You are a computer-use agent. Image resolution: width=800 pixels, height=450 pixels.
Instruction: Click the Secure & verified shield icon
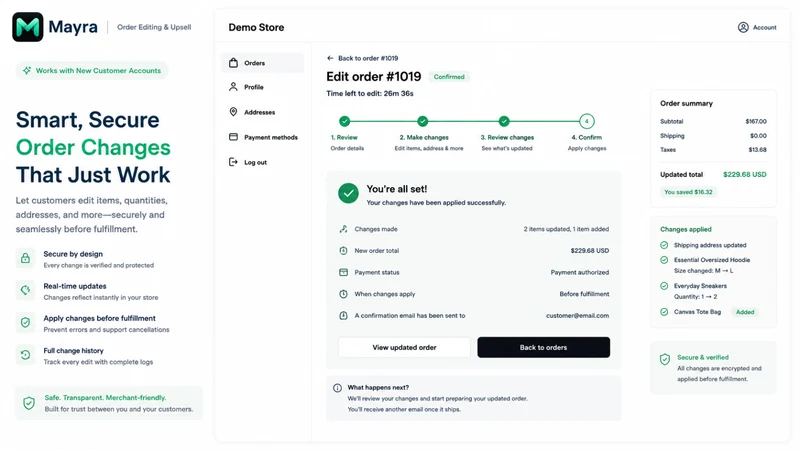pyautogui.click(x=665, y=359)
